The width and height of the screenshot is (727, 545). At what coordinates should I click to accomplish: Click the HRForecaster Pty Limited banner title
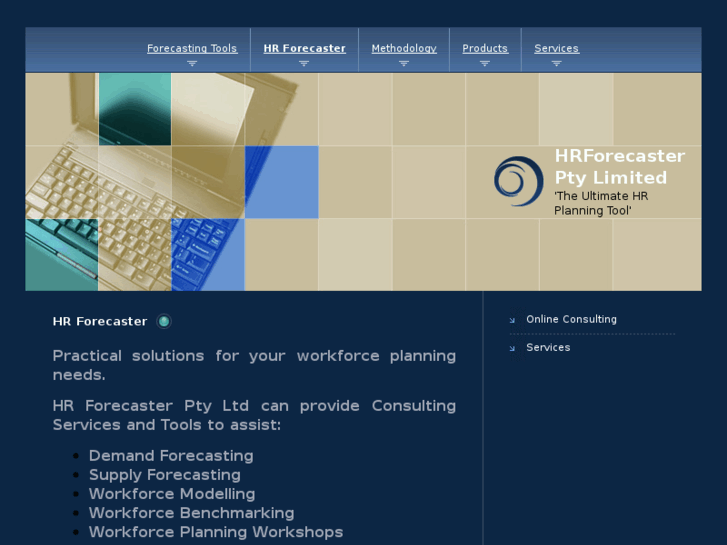point(619,167)
